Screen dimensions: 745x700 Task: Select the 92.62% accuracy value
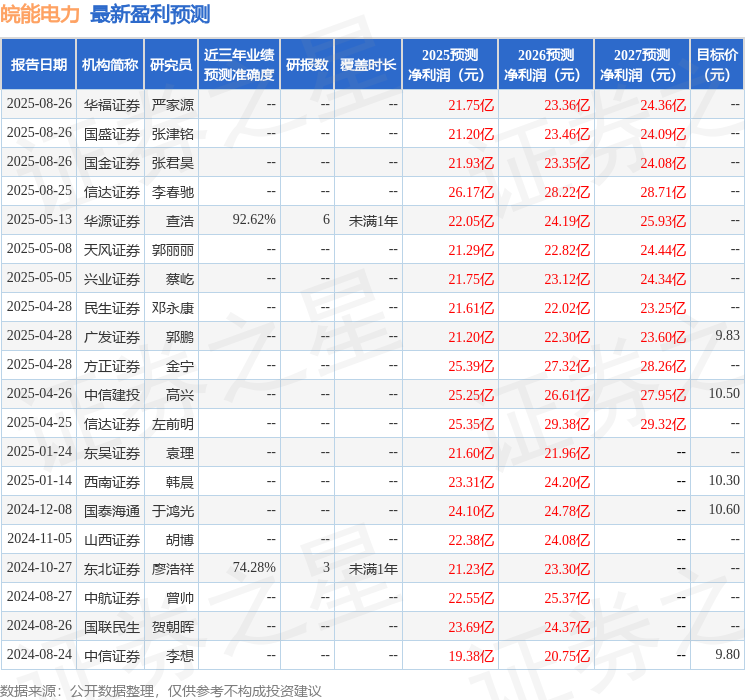pos(254,220)
